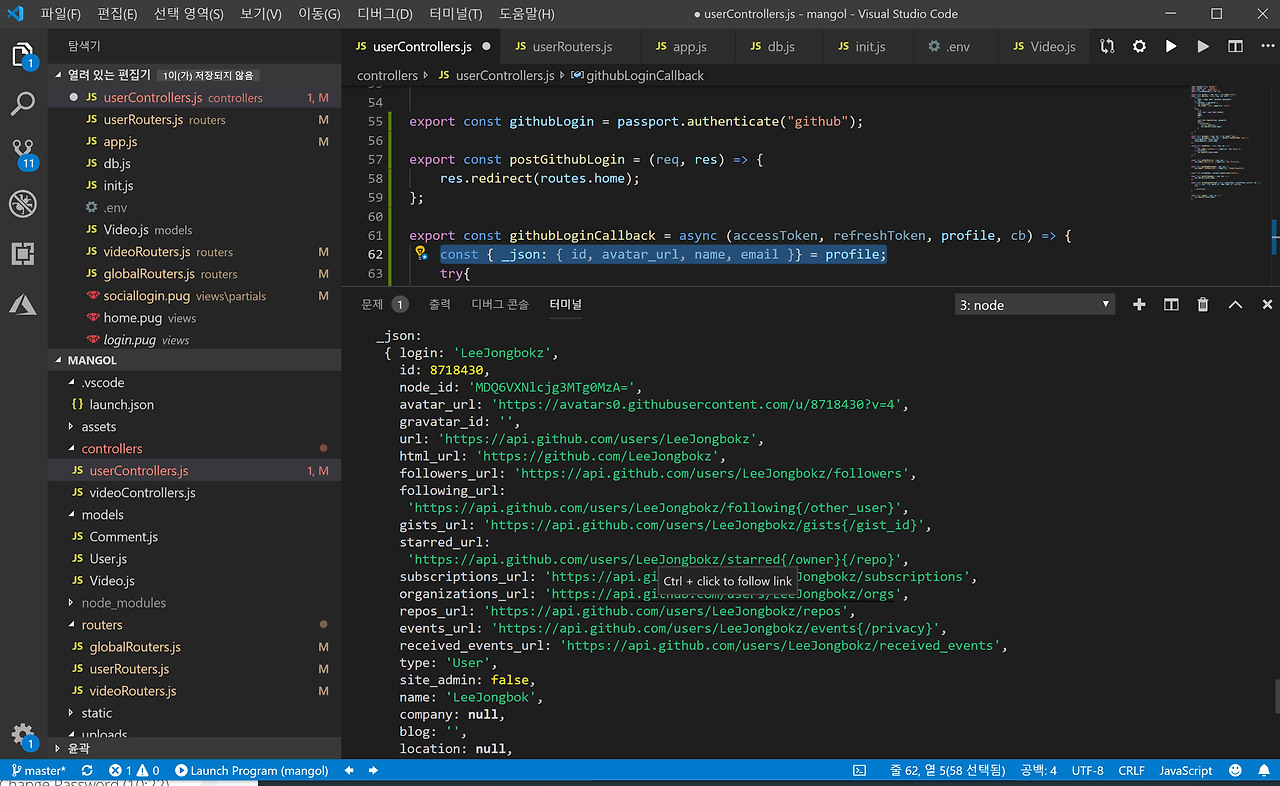This screenshot has width=1280, height=786.
Task: Open the Azure view icon
Action: pyautogui.click(x=23, y=304)
